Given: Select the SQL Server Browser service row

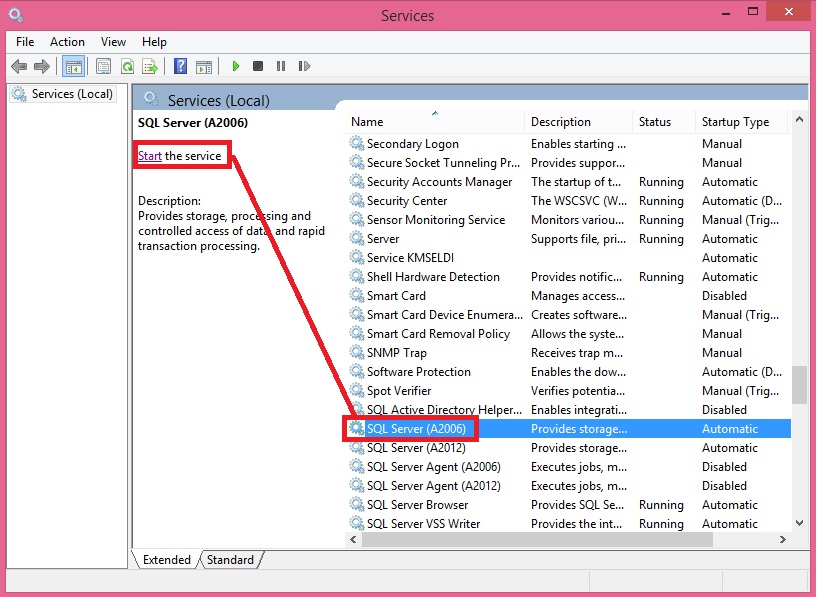Looking at the screenshot, I should pyautogui.click(x=417, y=505).
